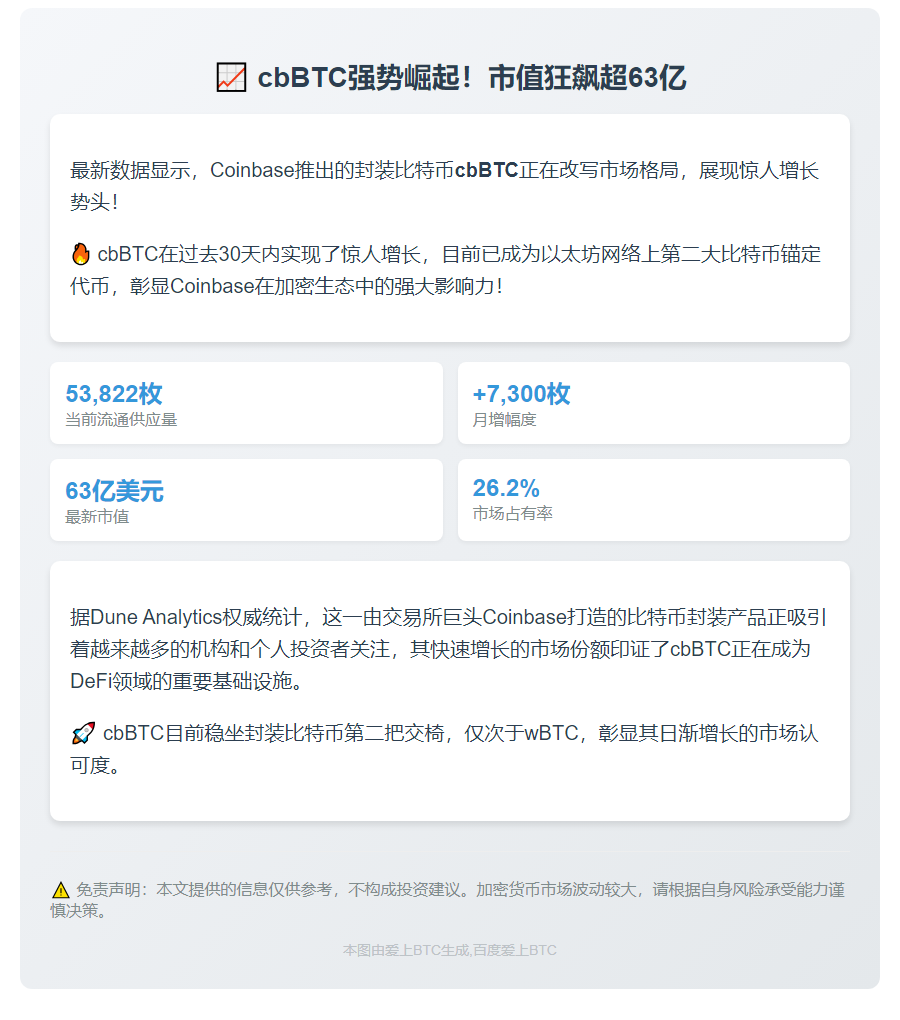Select the 53,822枚 circulating supply figure
The image size is (900, 1020).
(113, 394)
